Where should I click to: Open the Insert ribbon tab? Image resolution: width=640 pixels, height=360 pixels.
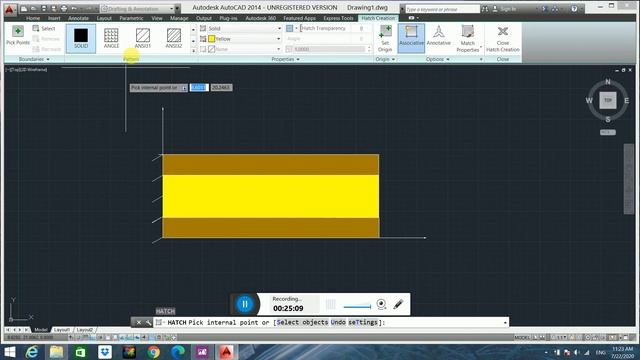[54, 18]
